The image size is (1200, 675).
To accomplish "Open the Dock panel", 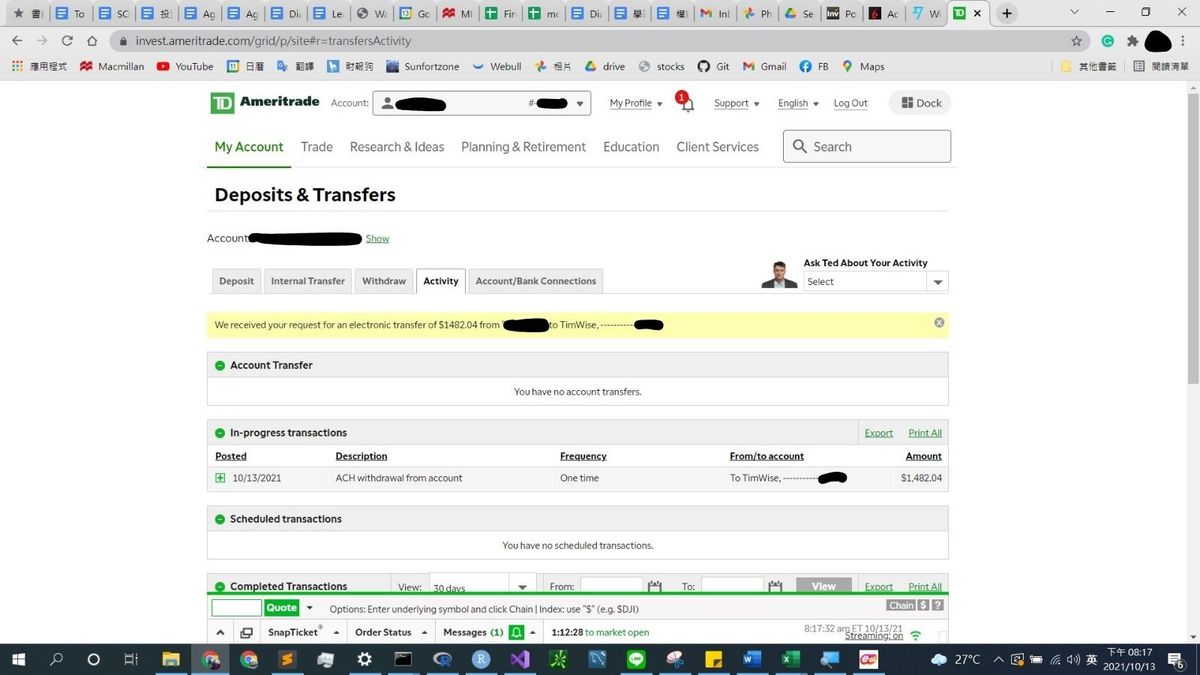I will tap(921, 103).
